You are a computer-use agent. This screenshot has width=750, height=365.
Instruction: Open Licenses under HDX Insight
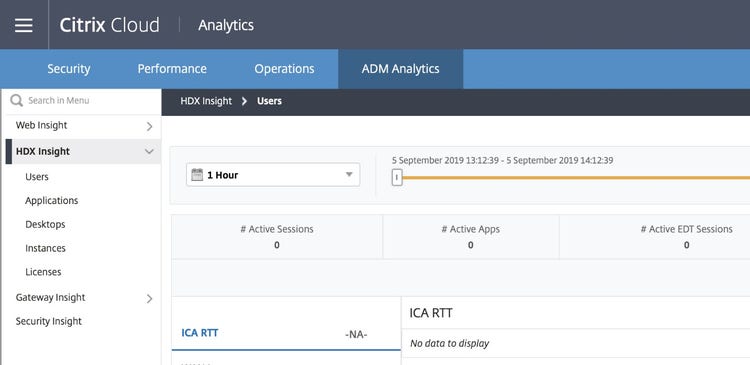43,272
